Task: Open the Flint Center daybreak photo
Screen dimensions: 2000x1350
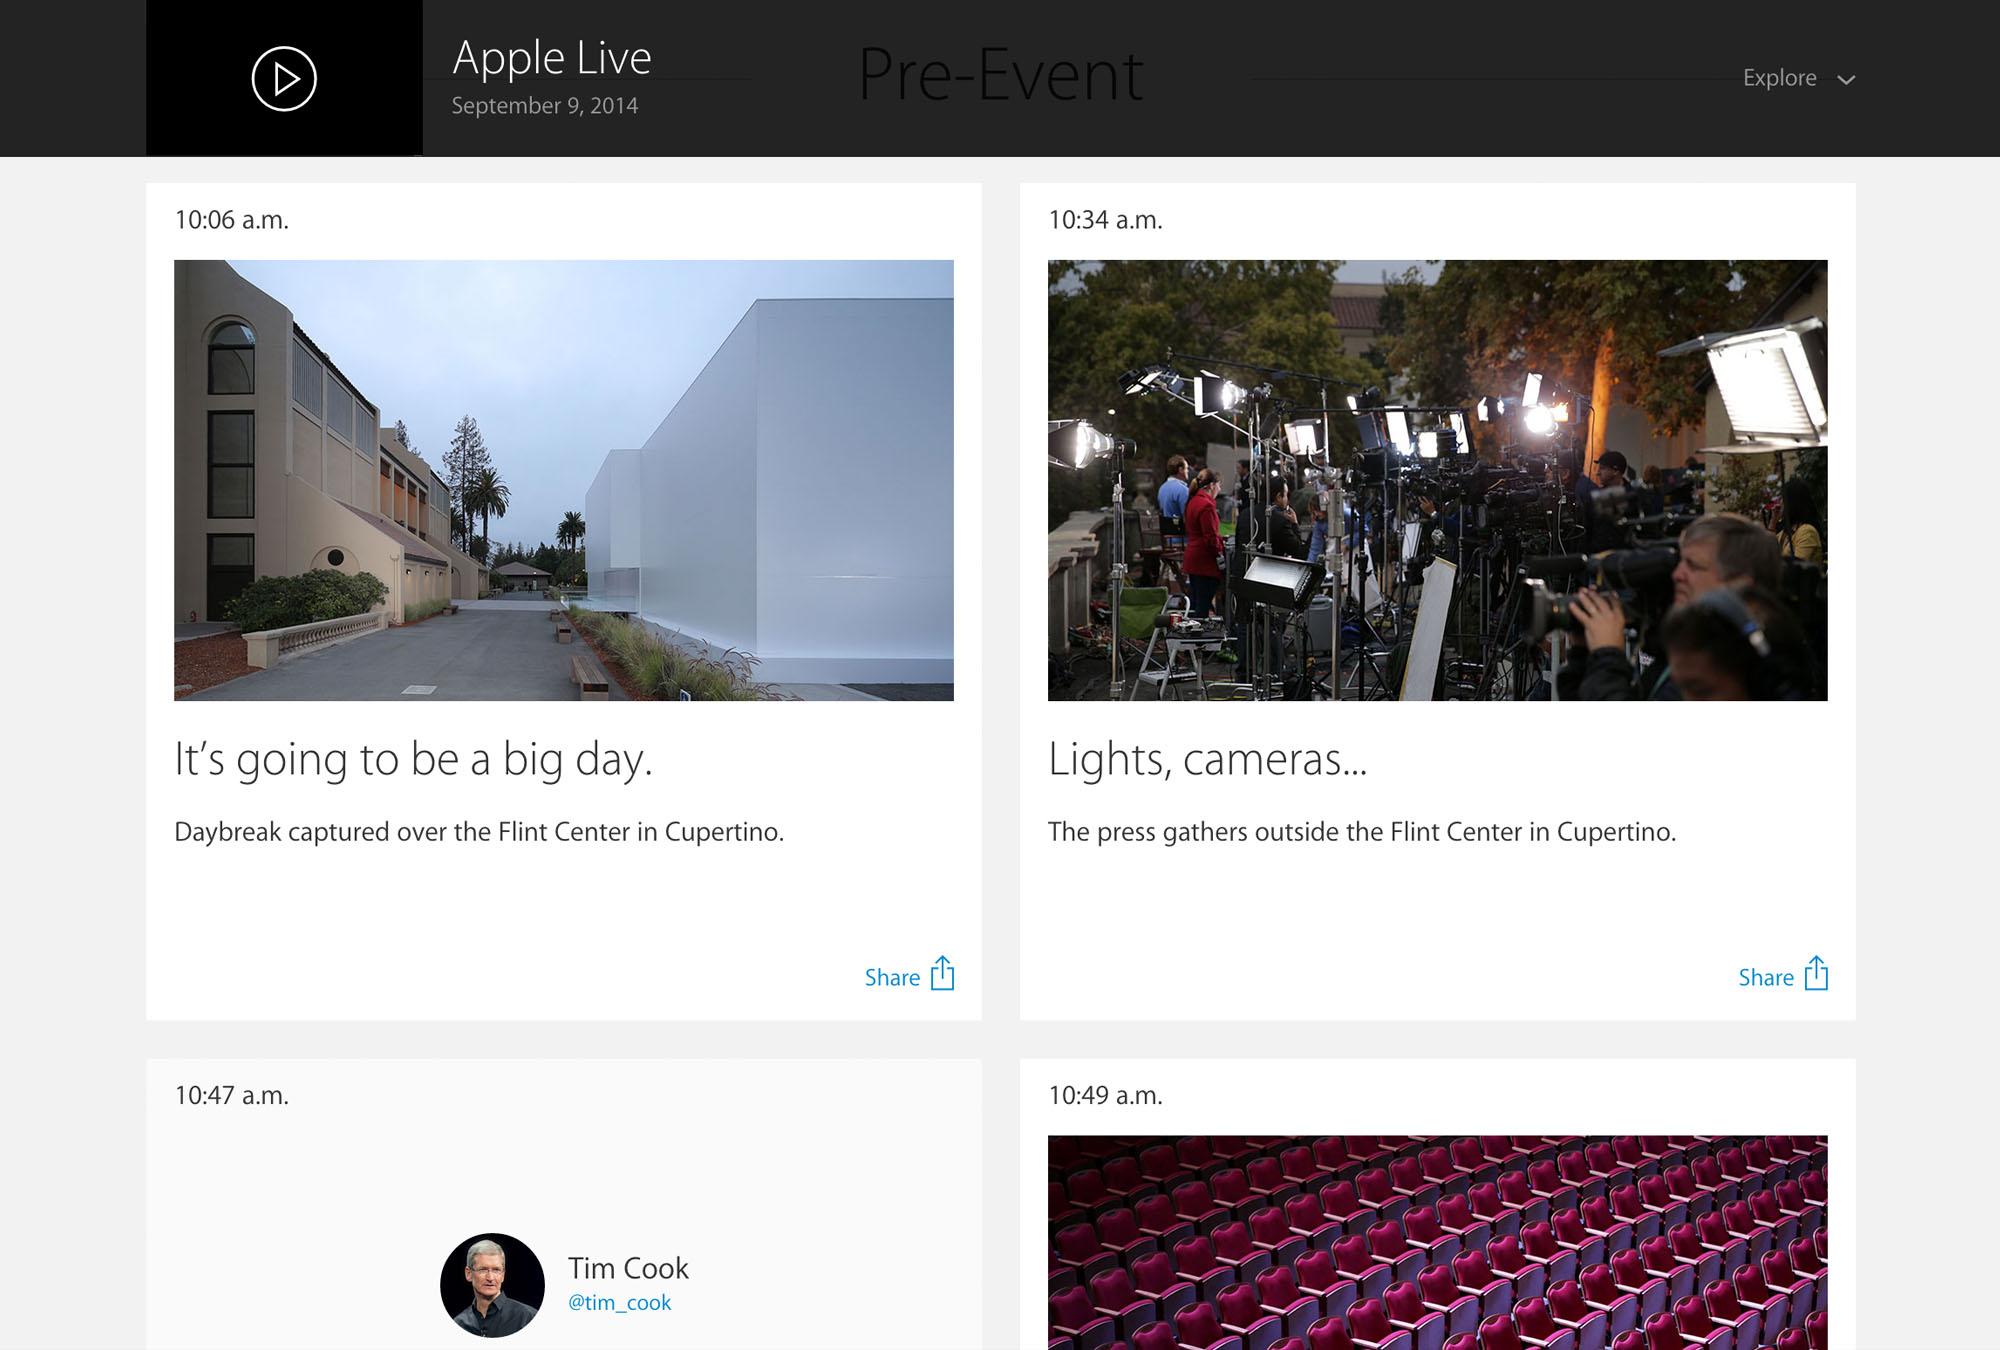Action: [563, 480]
